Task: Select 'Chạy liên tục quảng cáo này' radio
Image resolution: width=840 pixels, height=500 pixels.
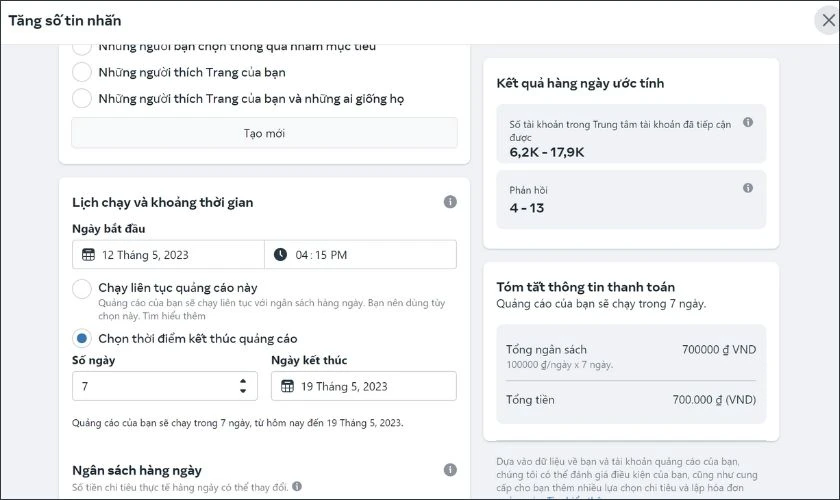Action: [x=82, y=288]
